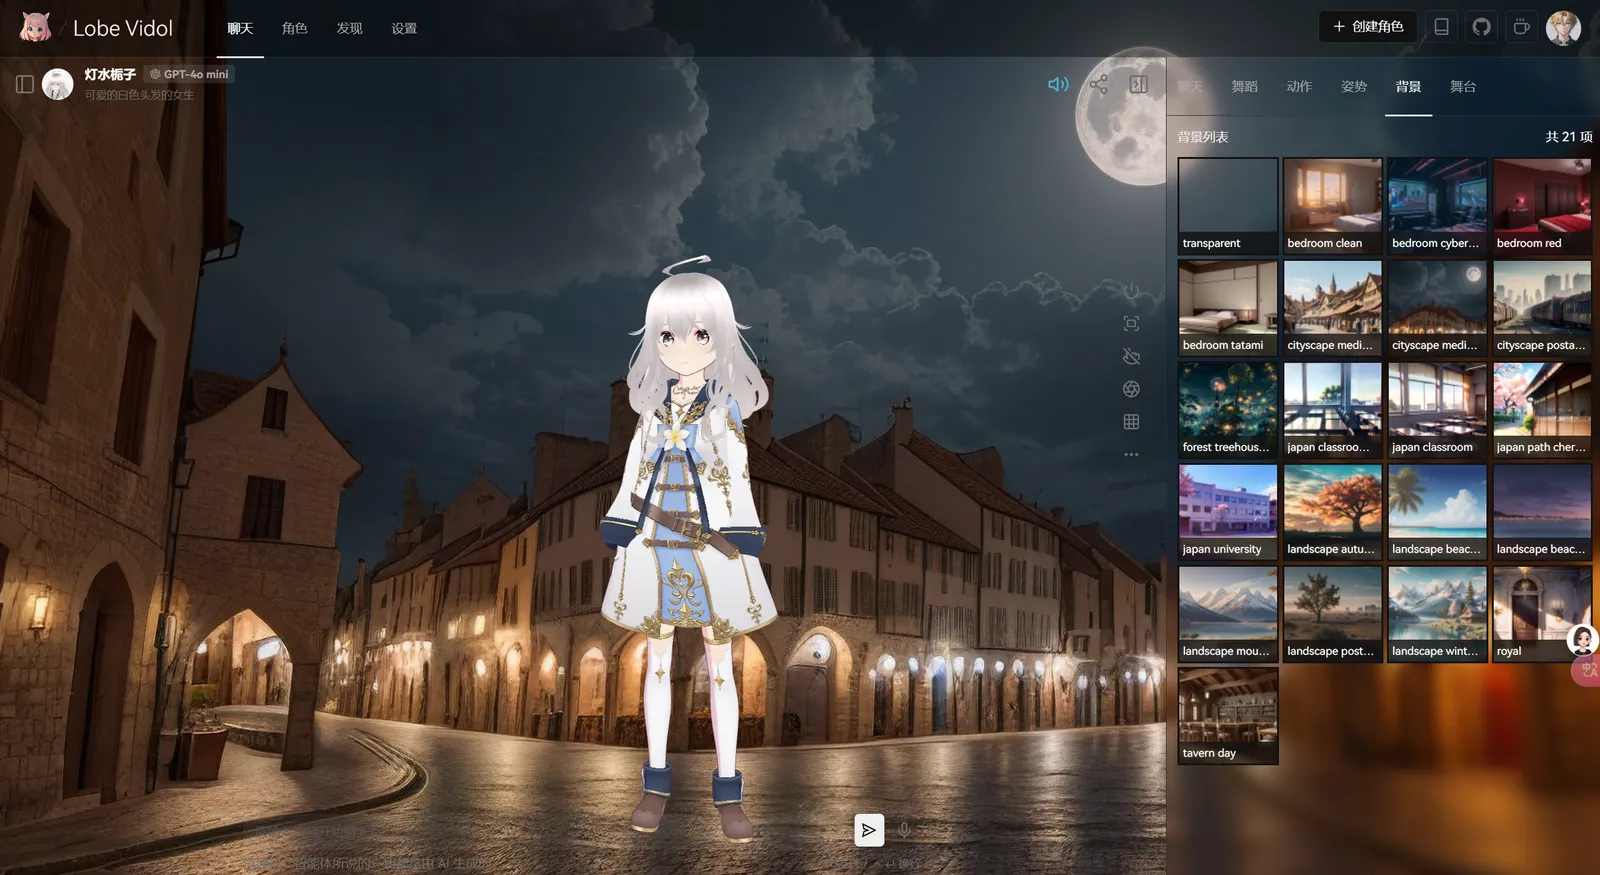The height and width of the screenshot is (875, 1600).
Task: Open the GitHub repository icon
Action: click(x=1481, y=27)
